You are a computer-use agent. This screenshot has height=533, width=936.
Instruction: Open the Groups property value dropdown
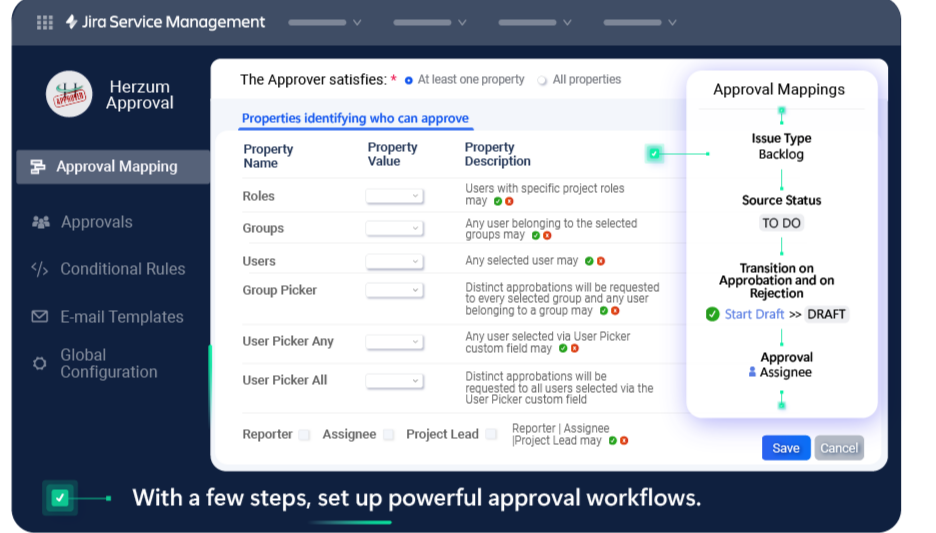pyautogui.click(x=395, y=228)
